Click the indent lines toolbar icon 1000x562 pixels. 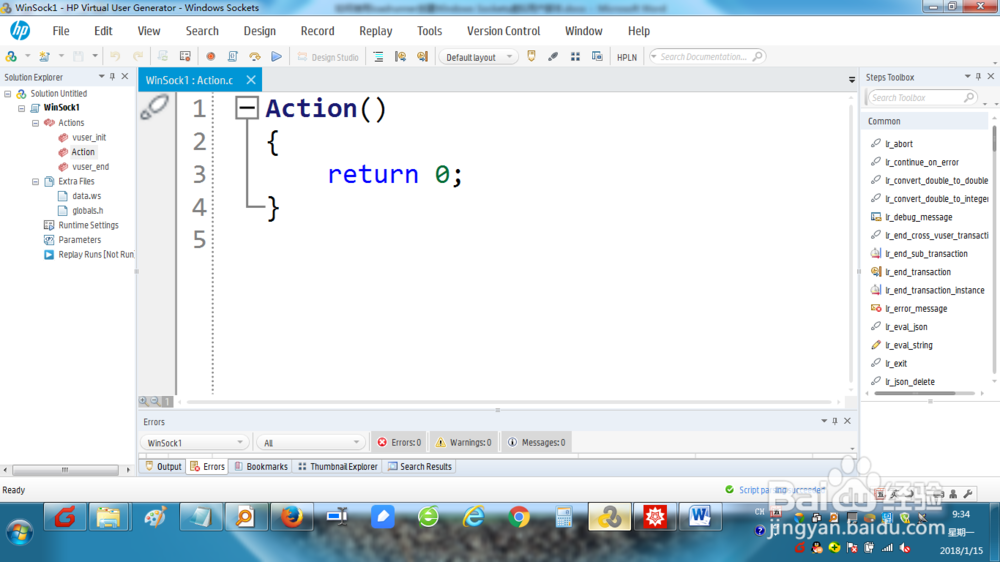(x=378, y=57)
